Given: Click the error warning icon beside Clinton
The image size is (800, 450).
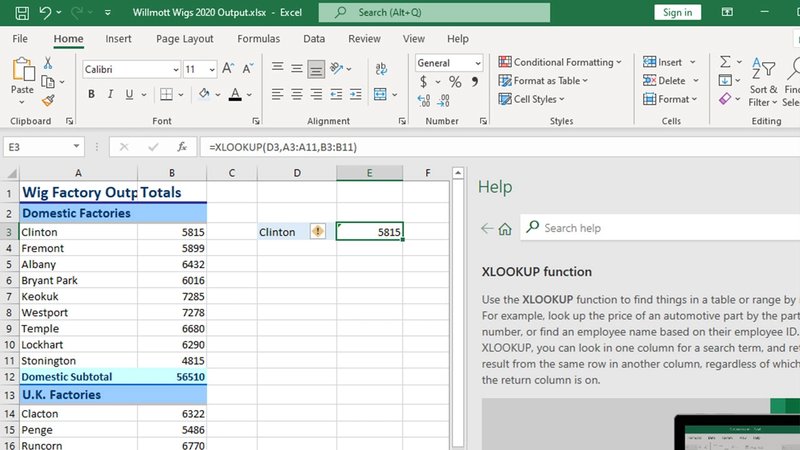Looking at the screenshot, I should [x=317, y=232].
